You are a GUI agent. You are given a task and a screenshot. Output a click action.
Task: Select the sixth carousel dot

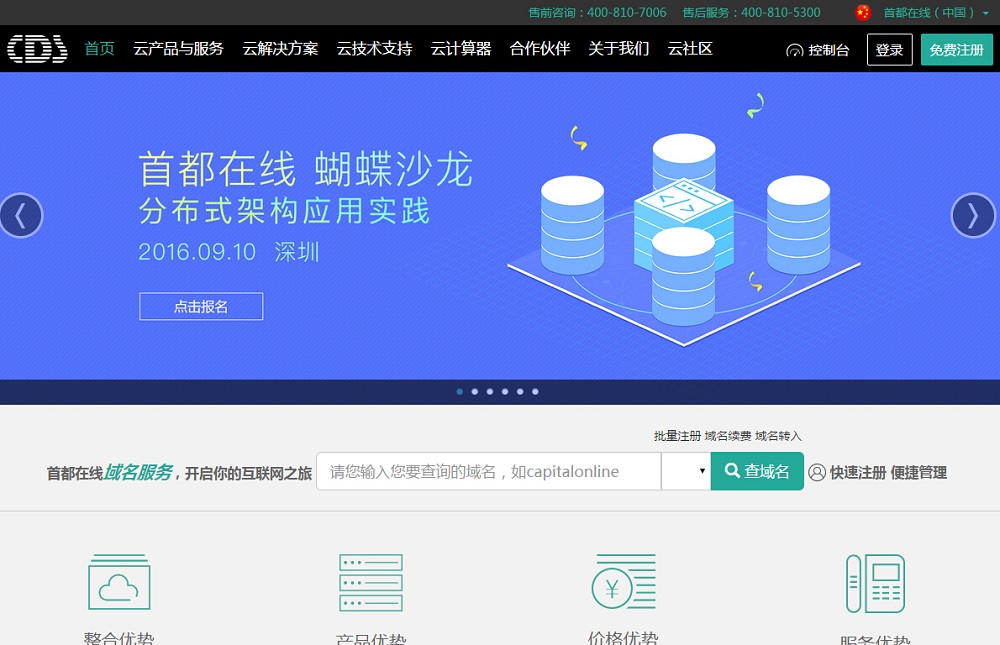tap(535, 392)
